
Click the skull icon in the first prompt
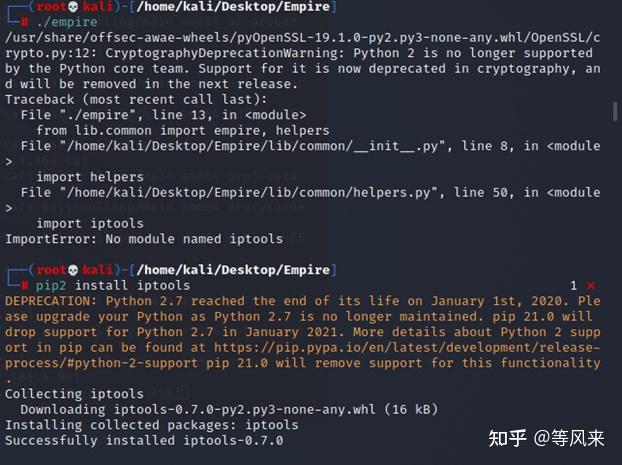73,6
